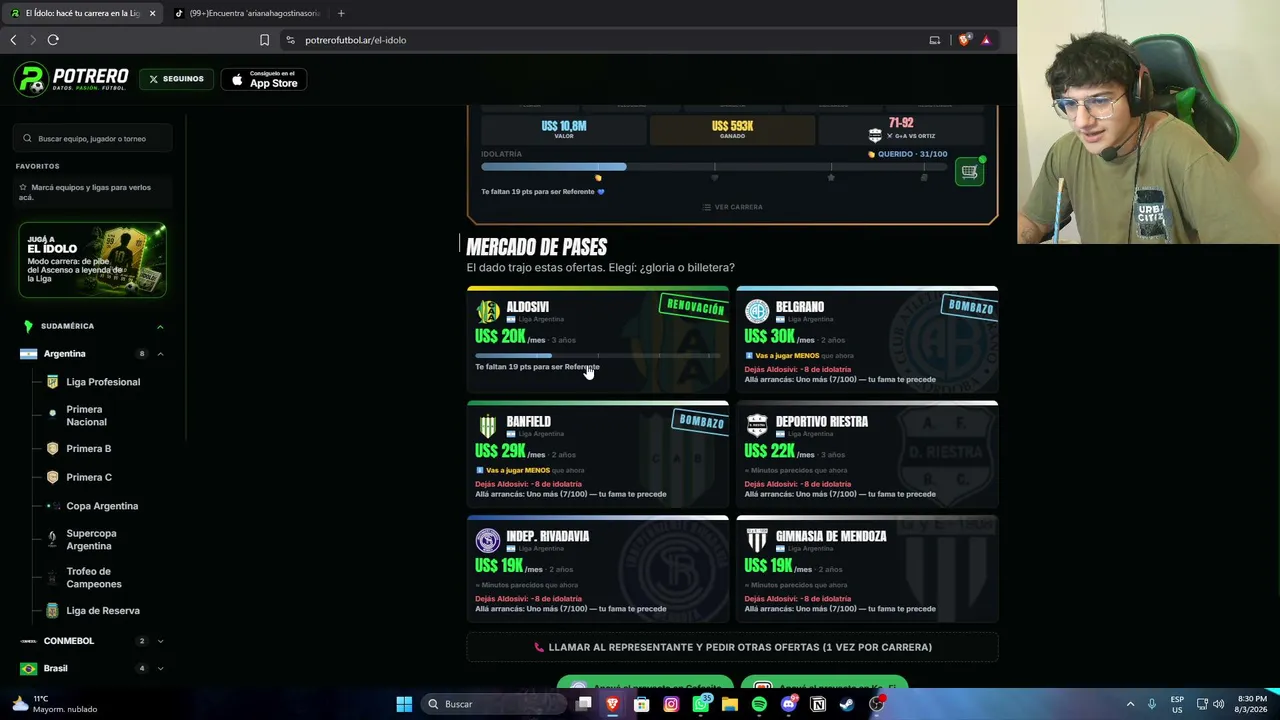1280x720 pixels.
Task: Choose the Gimnasia de Mendoza US$ 19K offer
Action: point(867,569)
